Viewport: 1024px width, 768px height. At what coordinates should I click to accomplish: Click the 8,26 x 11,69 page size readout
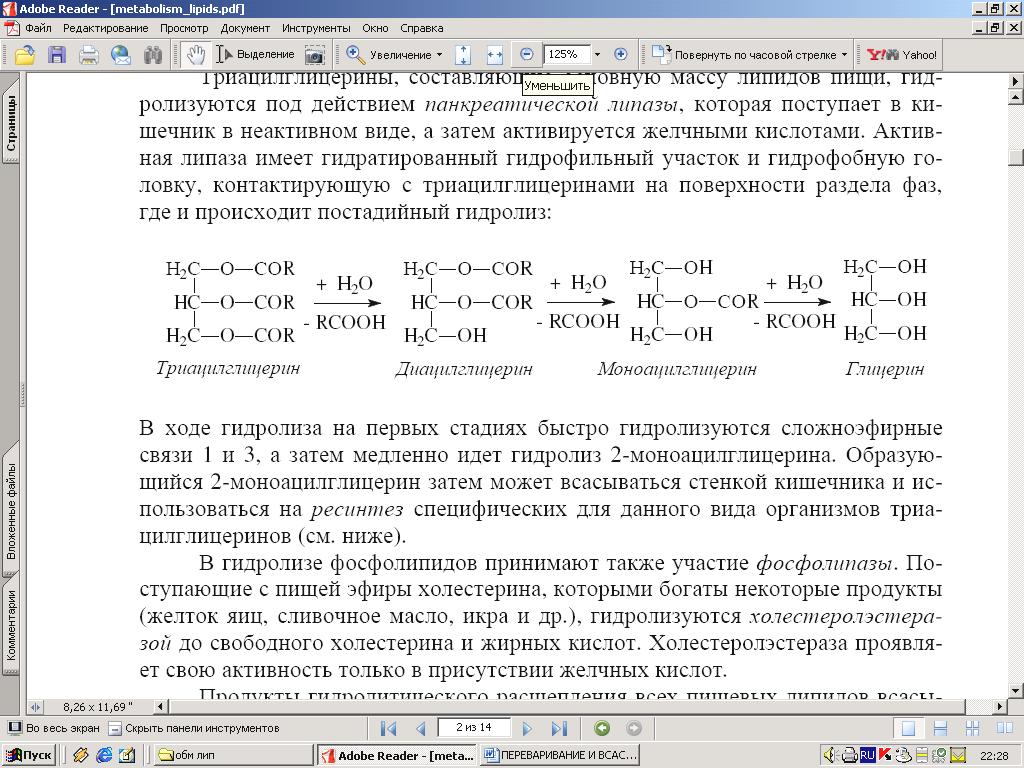(97, 707)
